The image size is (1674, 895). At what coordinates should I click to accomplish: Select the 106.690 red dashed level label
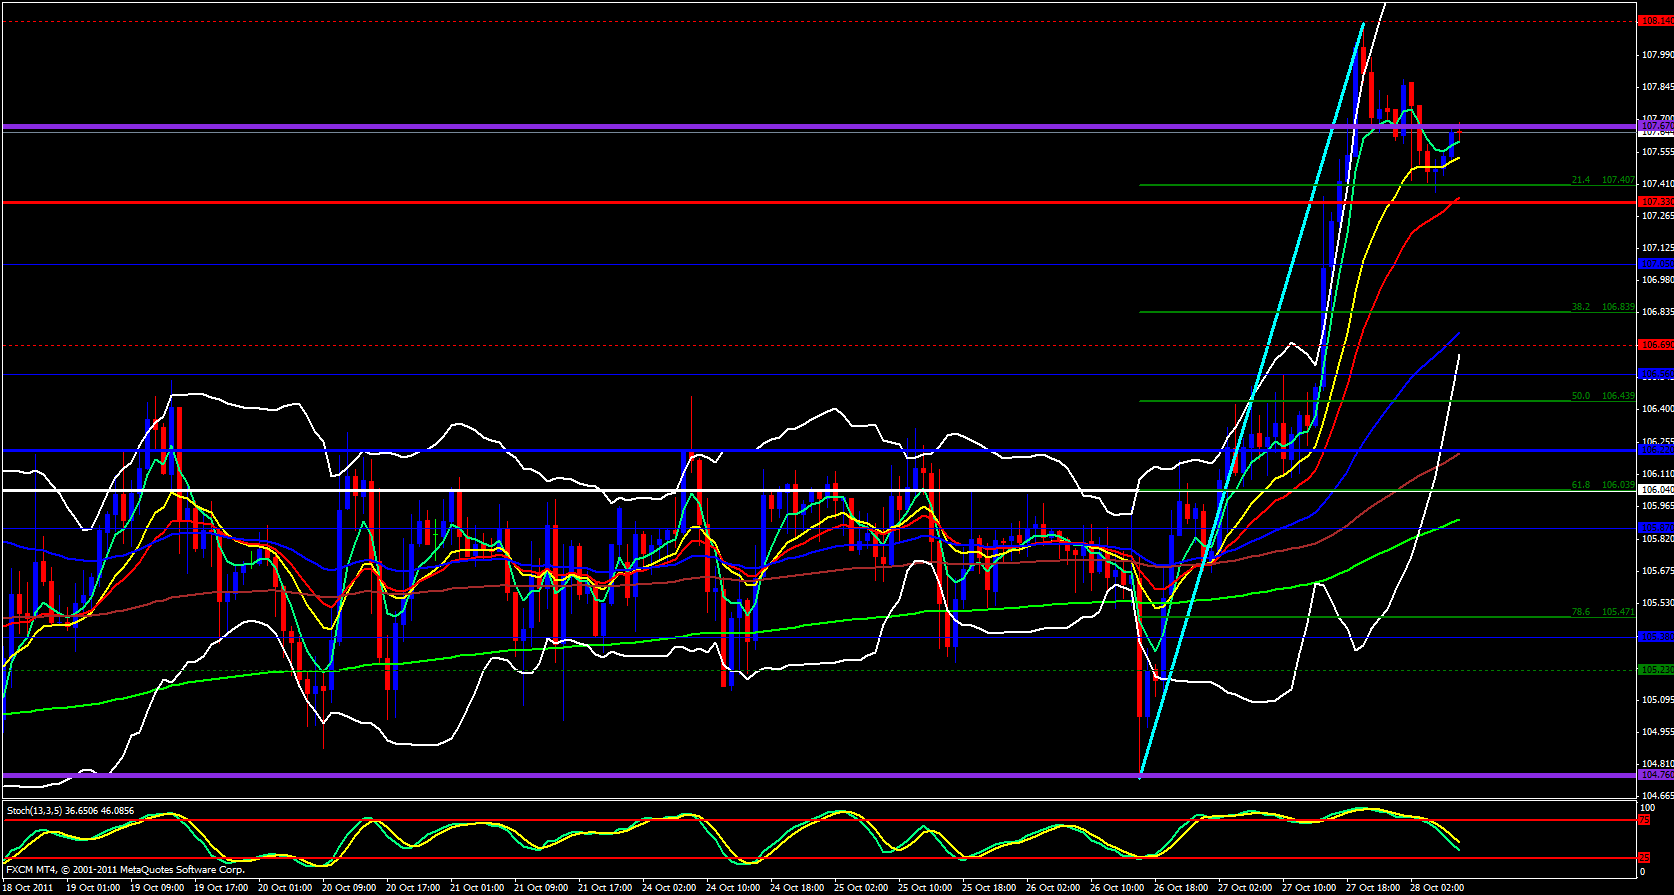point(1655,345)
